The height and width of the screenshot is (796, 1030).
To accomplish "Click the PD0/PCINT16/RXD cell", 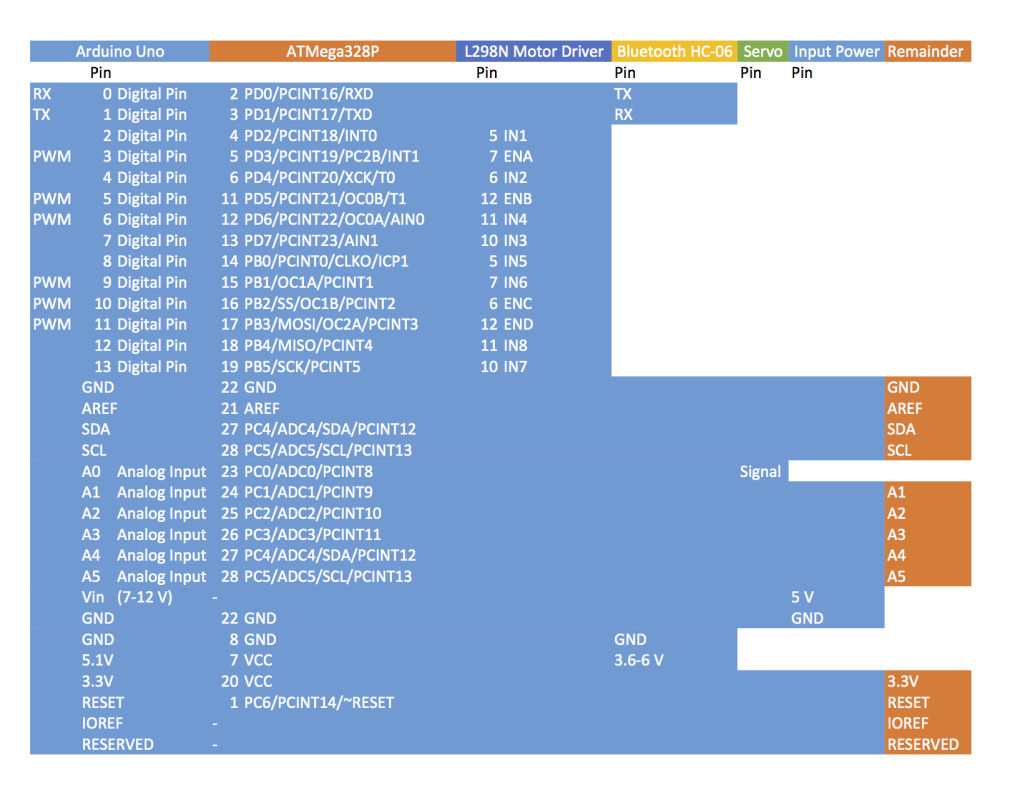I will point(300,93).
